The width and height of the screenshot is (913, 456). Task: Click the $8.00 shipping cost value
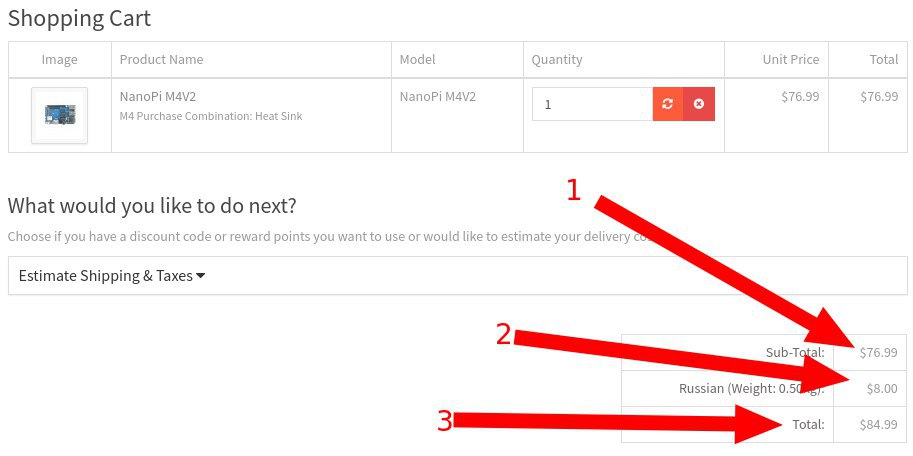881,388
